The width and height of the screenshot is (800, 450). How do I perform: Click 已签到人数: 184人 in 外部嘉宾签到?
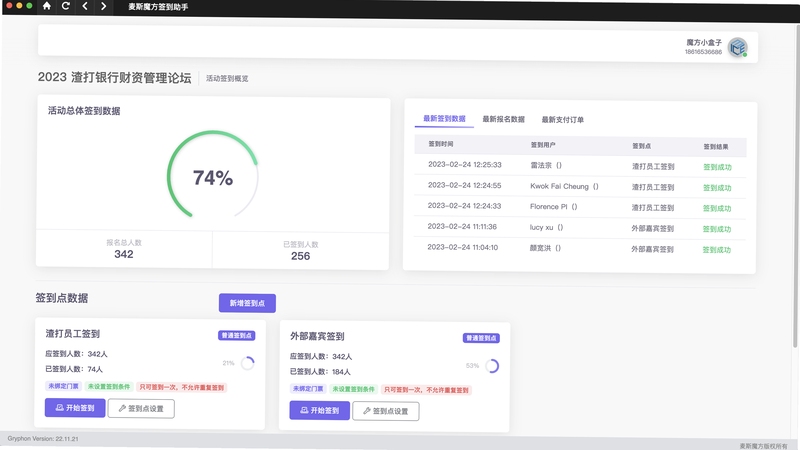pyautogui.click(x=320, y=371)
